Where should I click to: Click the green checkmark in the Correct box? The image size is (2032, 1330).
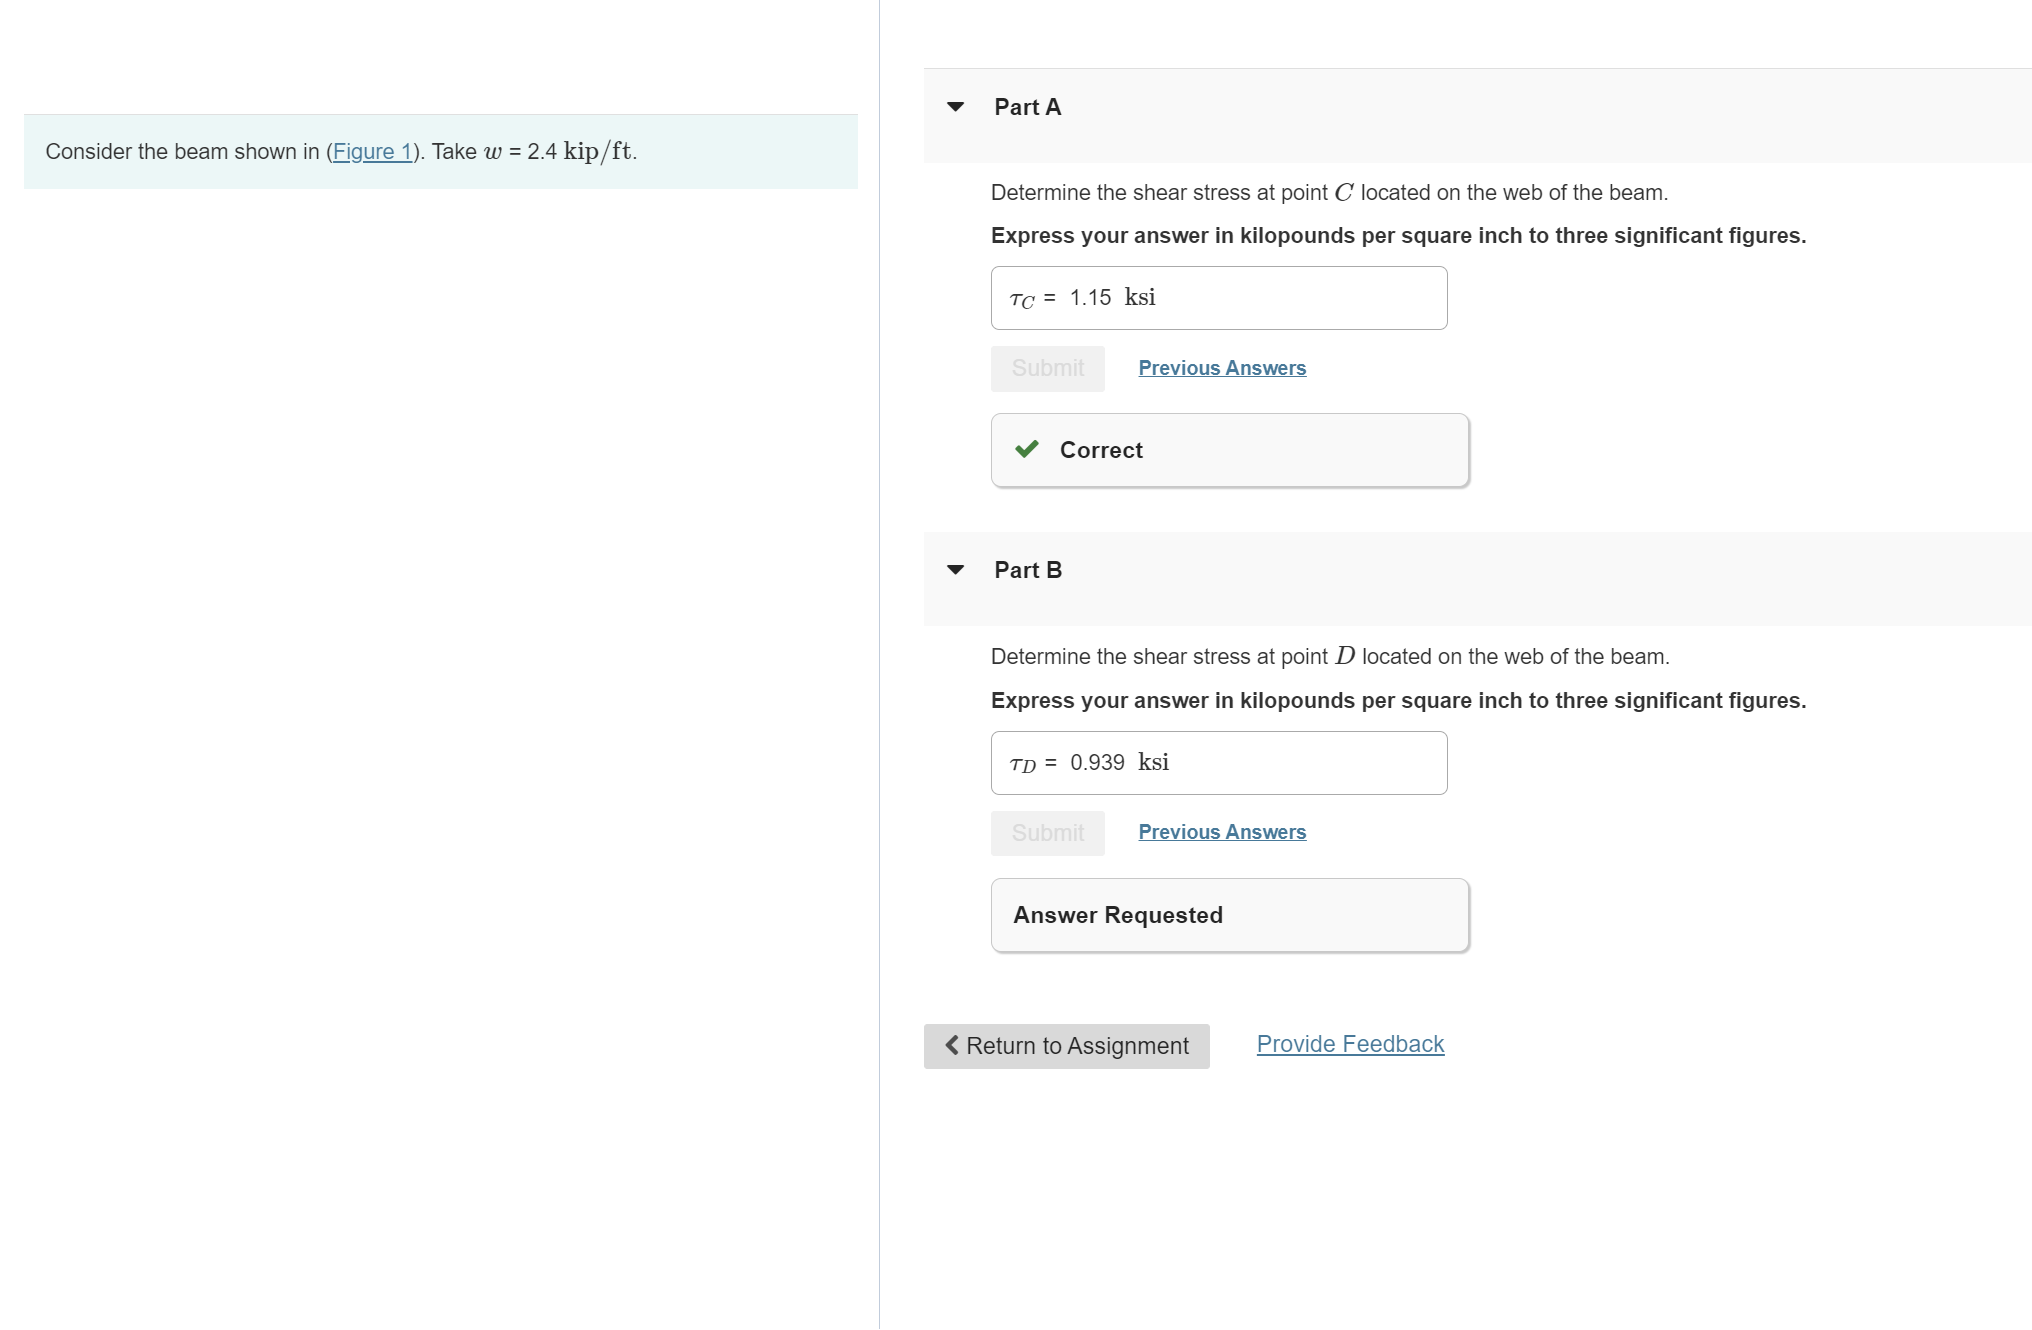coord(1025,449)
